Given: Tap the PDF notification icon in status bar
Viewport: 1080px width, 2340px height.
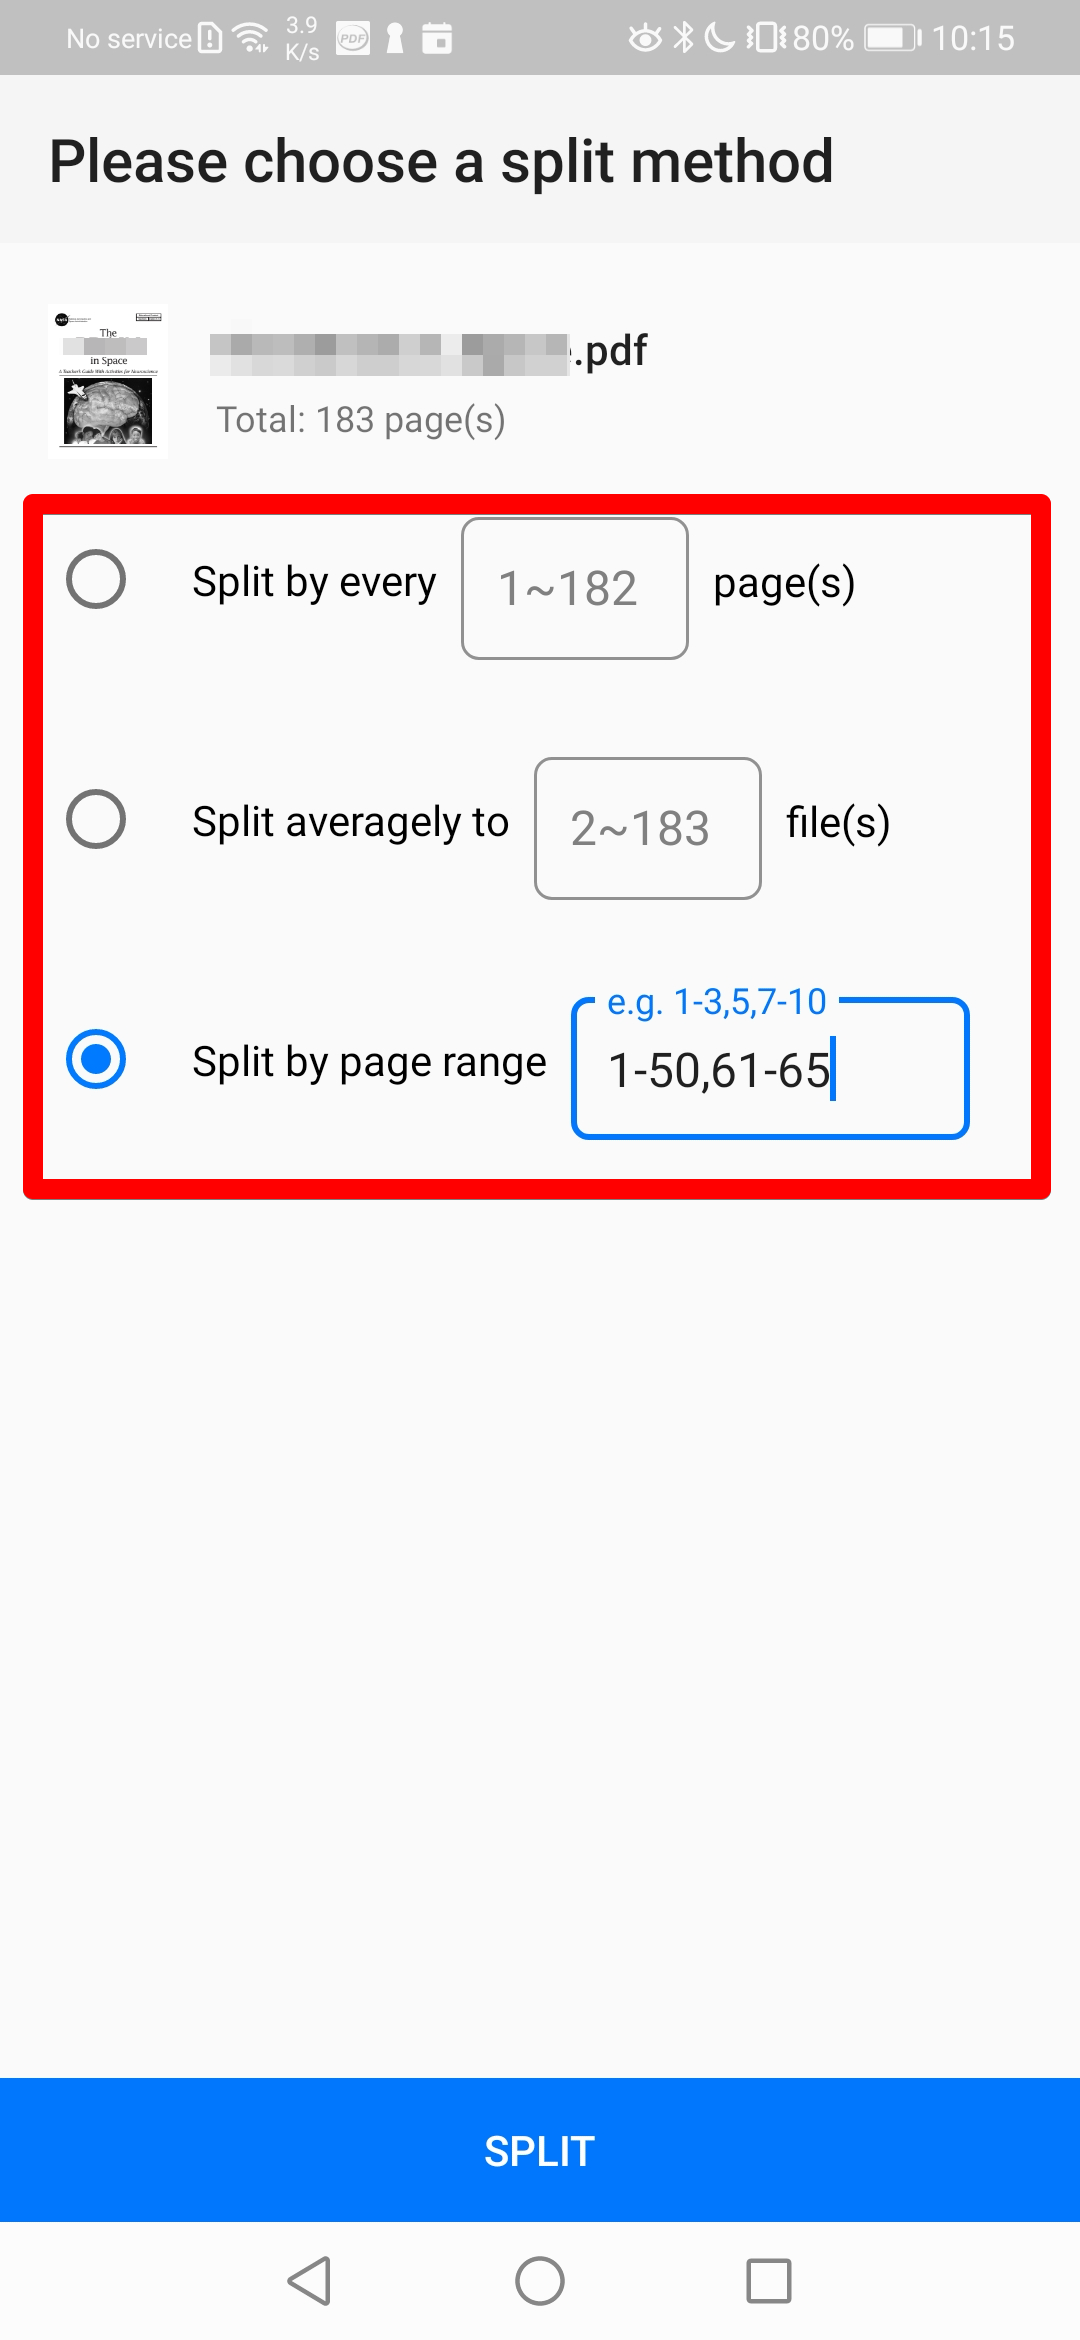Looking at the screenshot, I should (x=352, y=38).
